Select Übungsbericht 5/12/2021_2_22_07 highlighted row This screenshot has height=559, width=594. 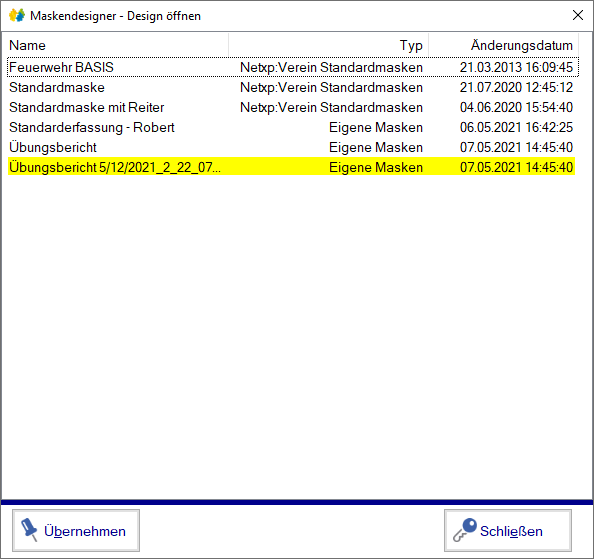(291, 167)
